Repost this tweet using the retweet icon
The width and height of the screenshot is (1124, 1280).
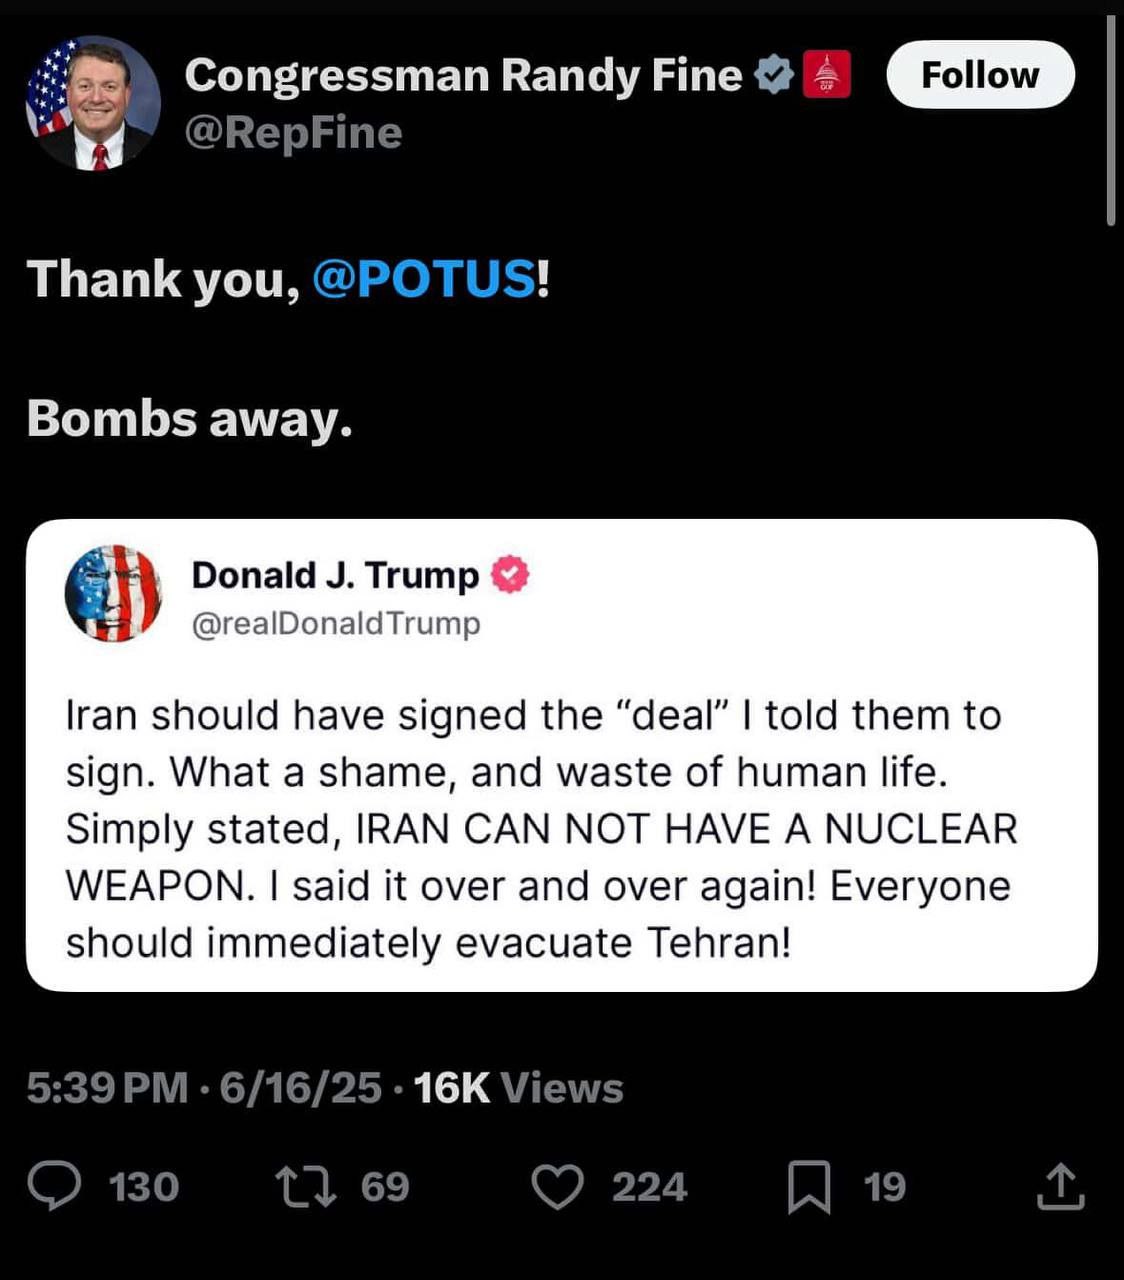point(305,1186)
